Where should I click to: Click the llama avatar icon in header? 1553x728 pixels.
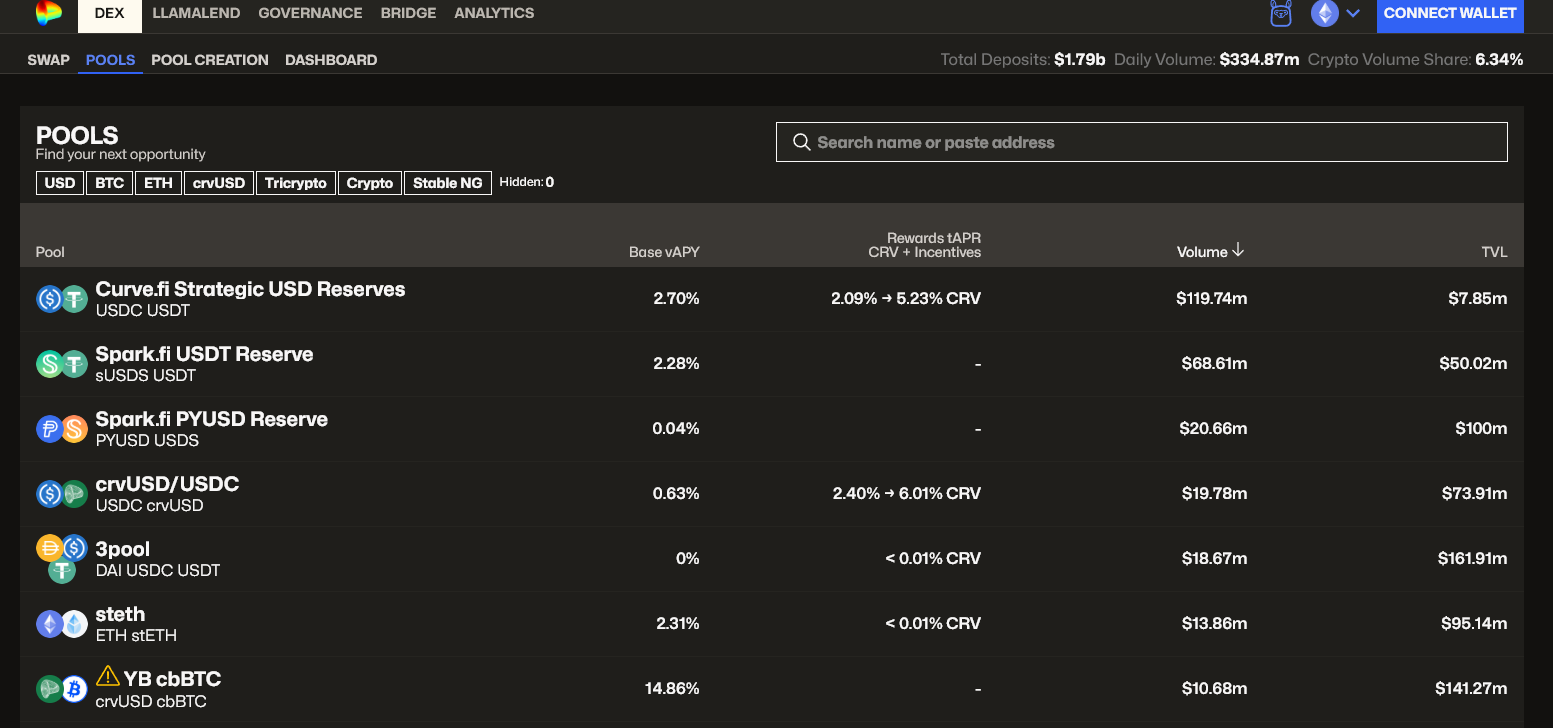click(1281, 13)
